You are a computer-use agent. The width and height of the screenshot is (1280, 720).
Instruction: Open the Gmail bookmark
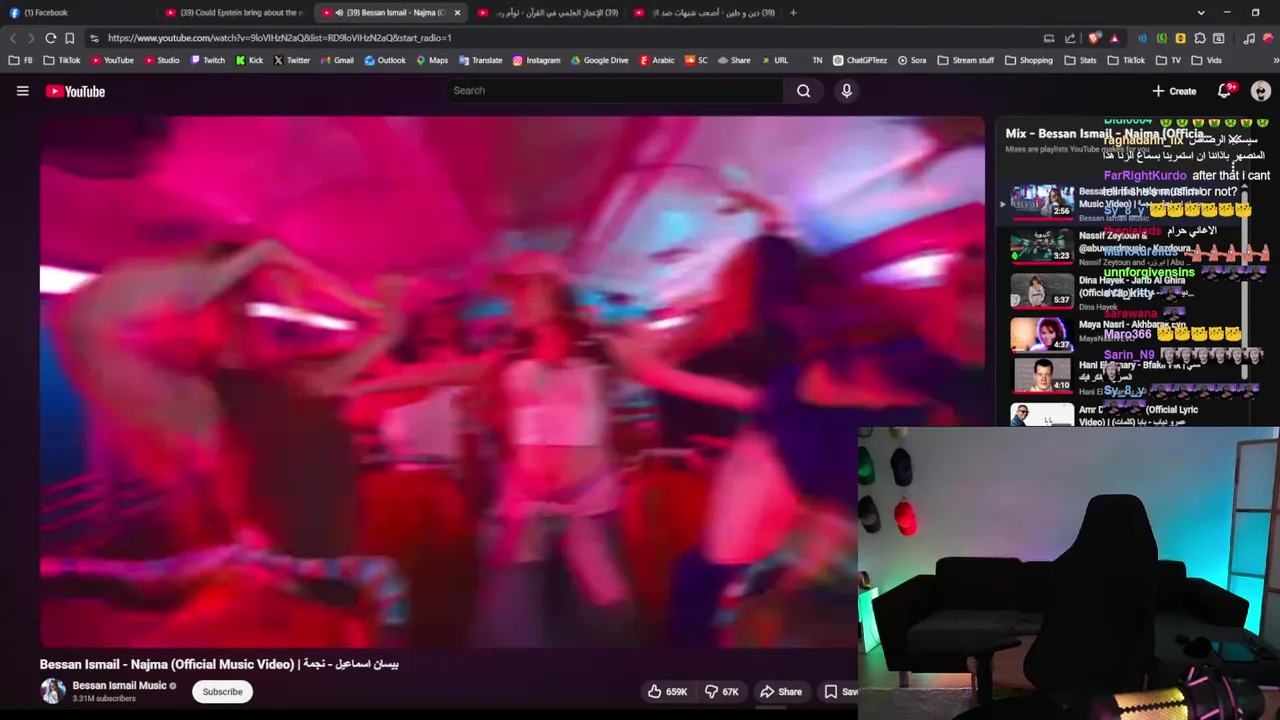[x=337, y=60]
